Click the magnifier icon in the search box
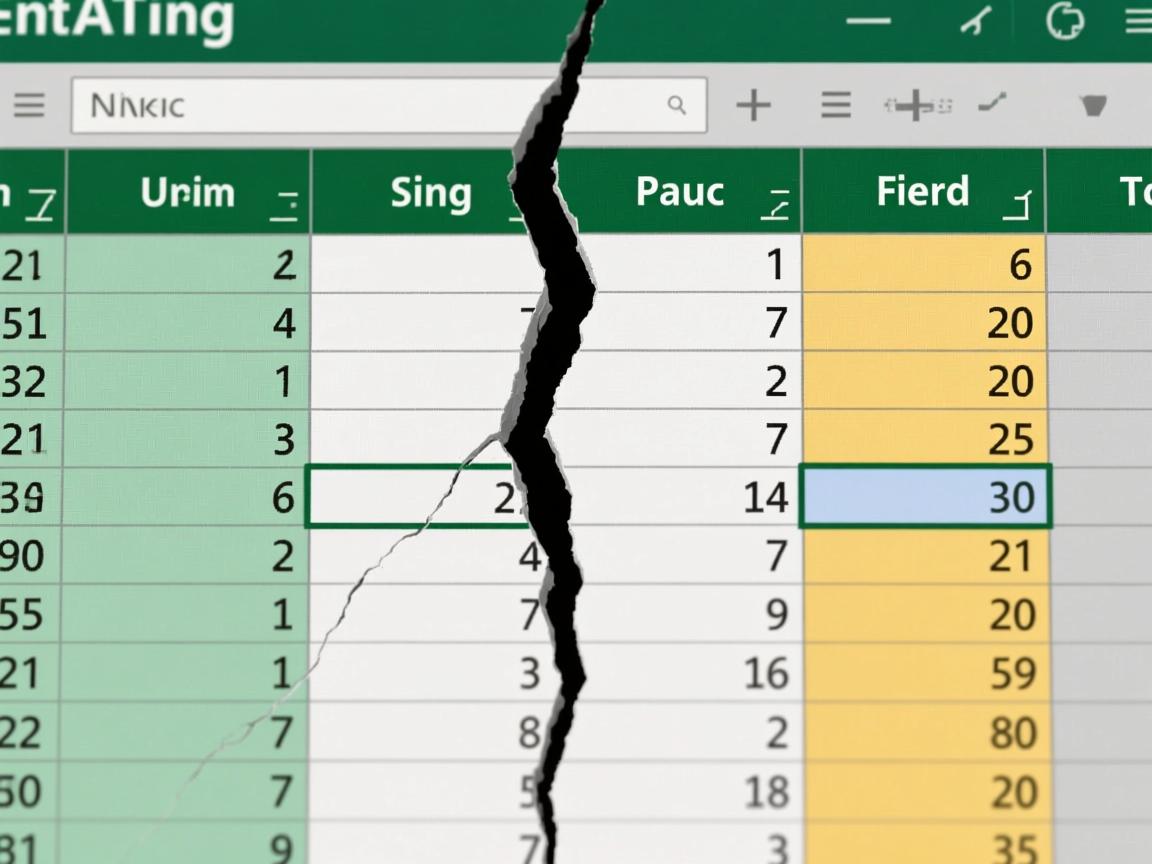This screenshot has width=1152, height=864. pyautogui.click(x=677, y=105)
